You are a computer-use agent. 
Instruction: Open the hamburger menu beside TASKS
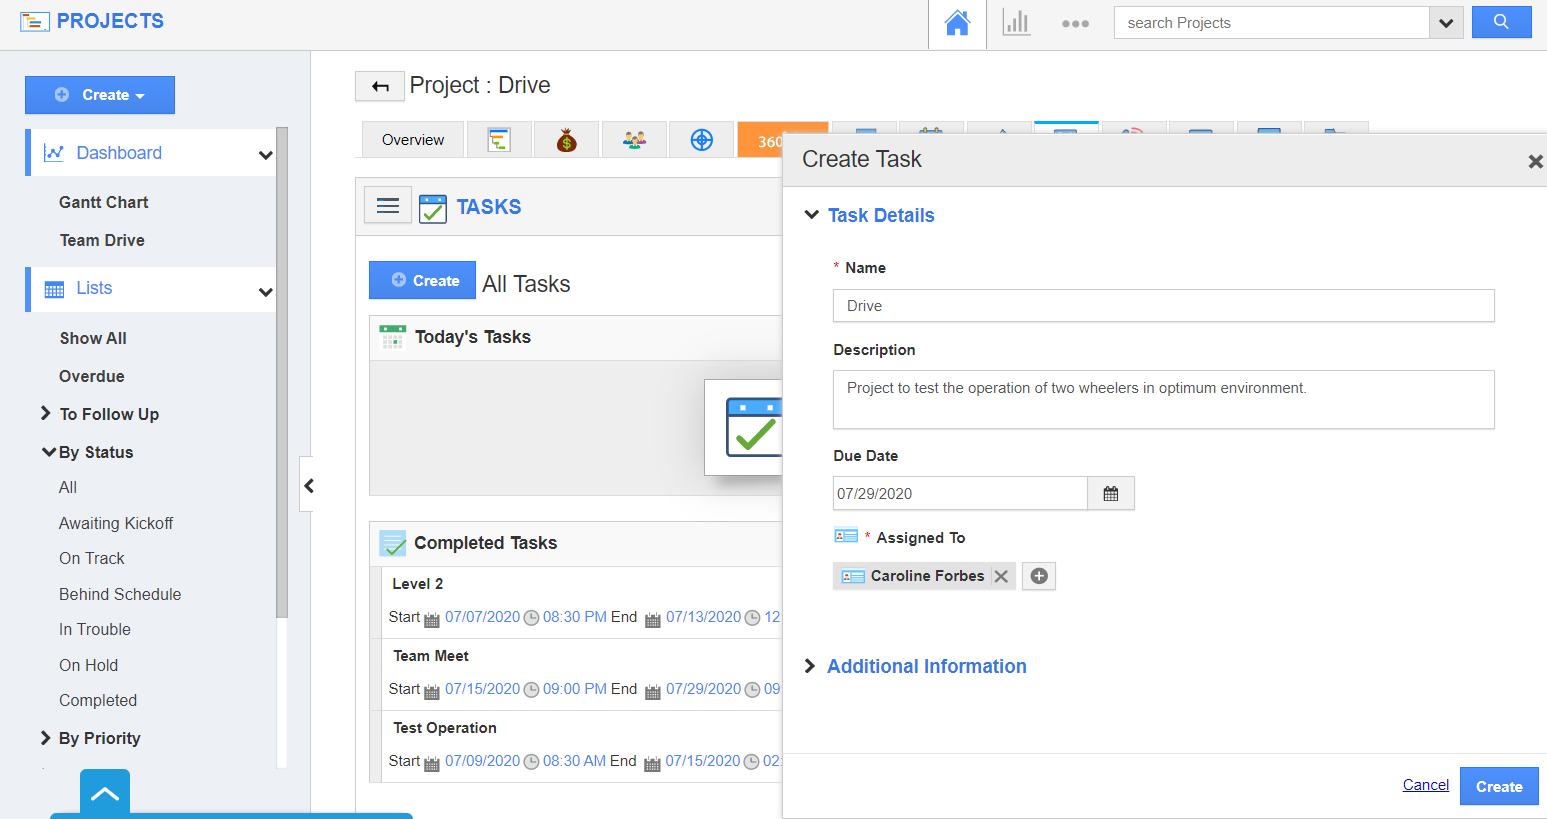point(388,206)
